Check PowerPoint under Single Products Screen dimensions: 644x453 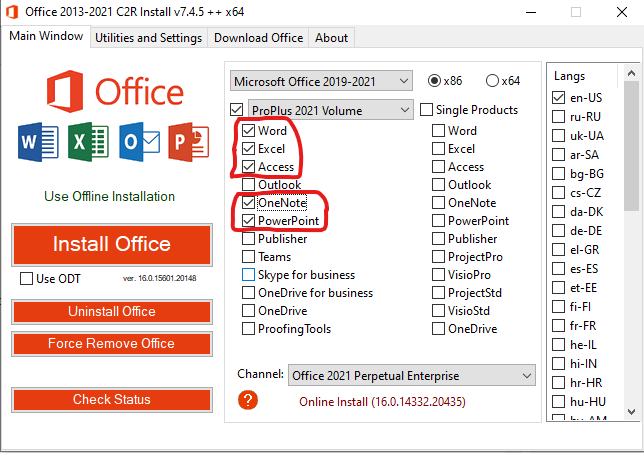click(x=438, y=221)
